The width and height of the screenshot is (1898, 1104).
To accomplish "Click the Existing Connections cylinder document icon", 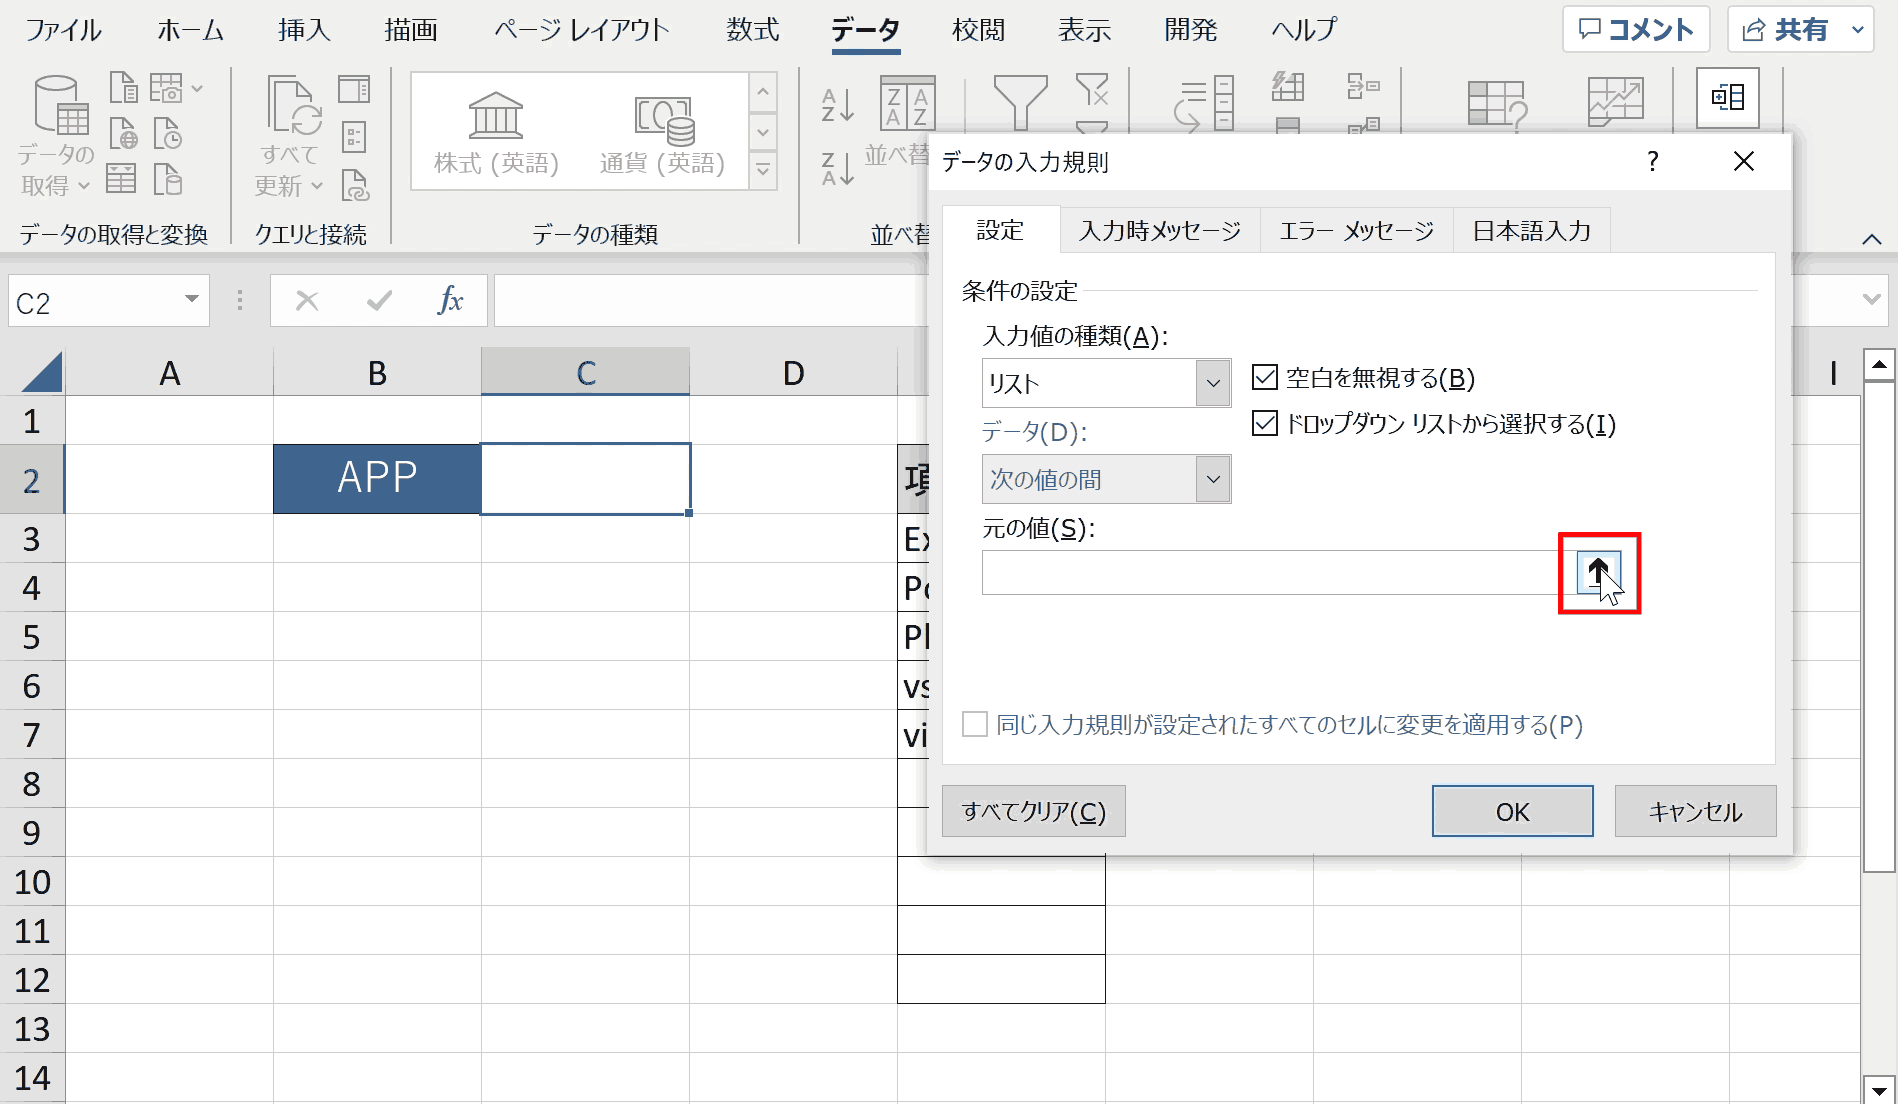I will coord(167,179).
